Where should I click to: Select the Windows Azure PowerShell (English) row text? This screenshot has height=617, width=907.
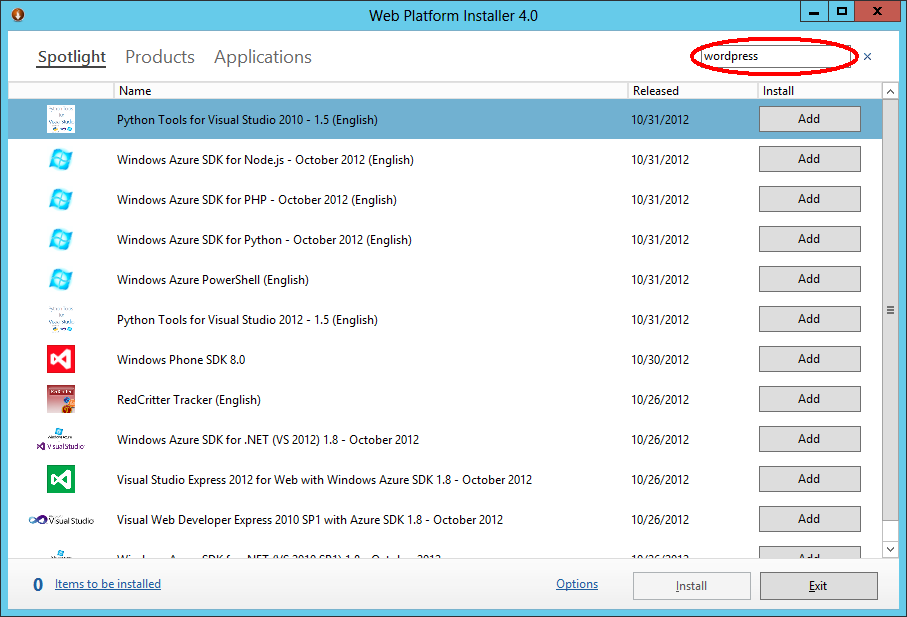tap(213, 280)
